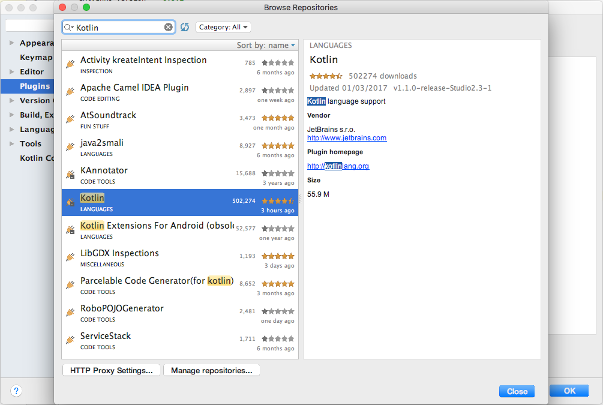Expand the Build, Execution settings node
Image resolution: width=603 pixels, height=405 pixels.
click(x=12, y=115)
